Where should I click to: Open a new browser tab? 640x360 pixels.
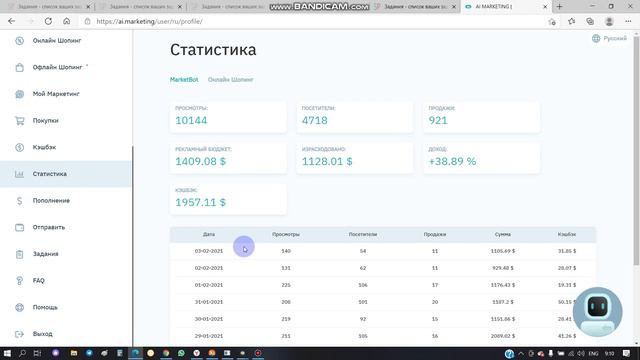coord(560,7)
